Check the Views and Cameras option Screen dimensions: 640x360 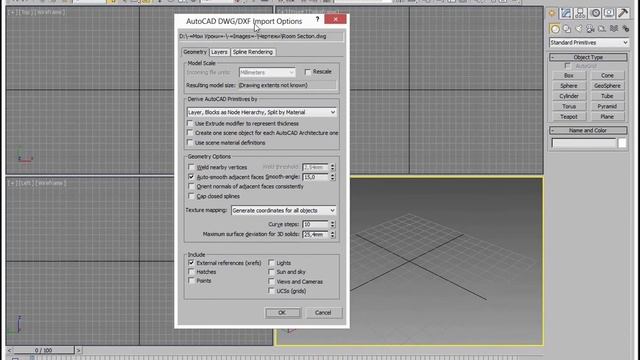point(271,281)
